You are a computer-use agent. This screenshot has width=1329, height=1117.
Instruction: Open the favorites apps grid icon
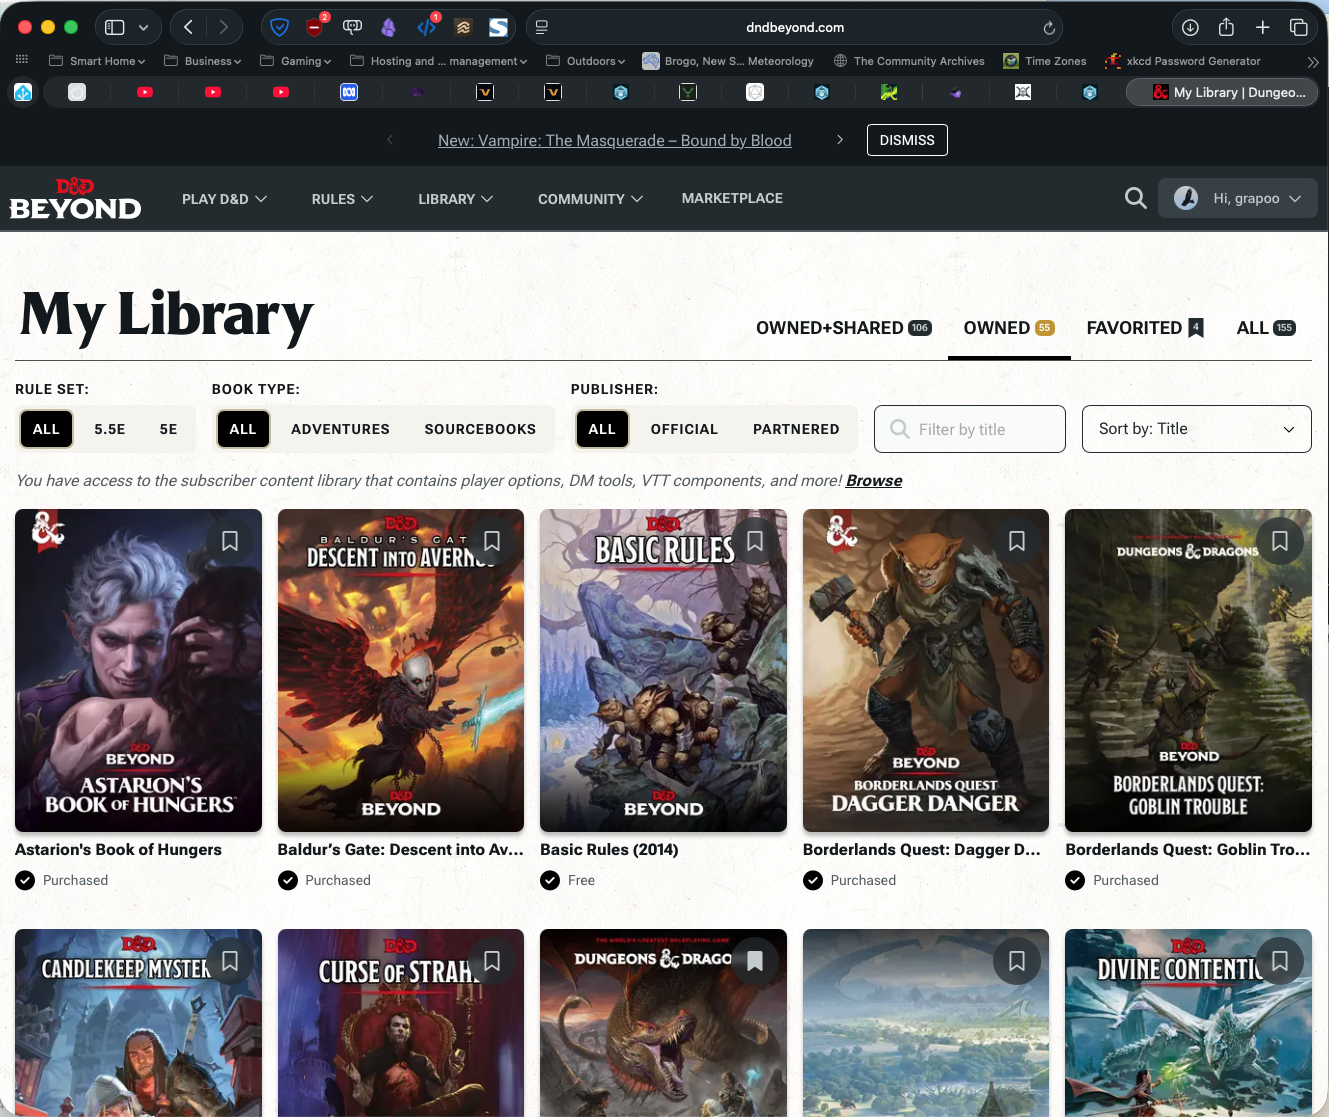pyautogui.click(x=22, y=61)
